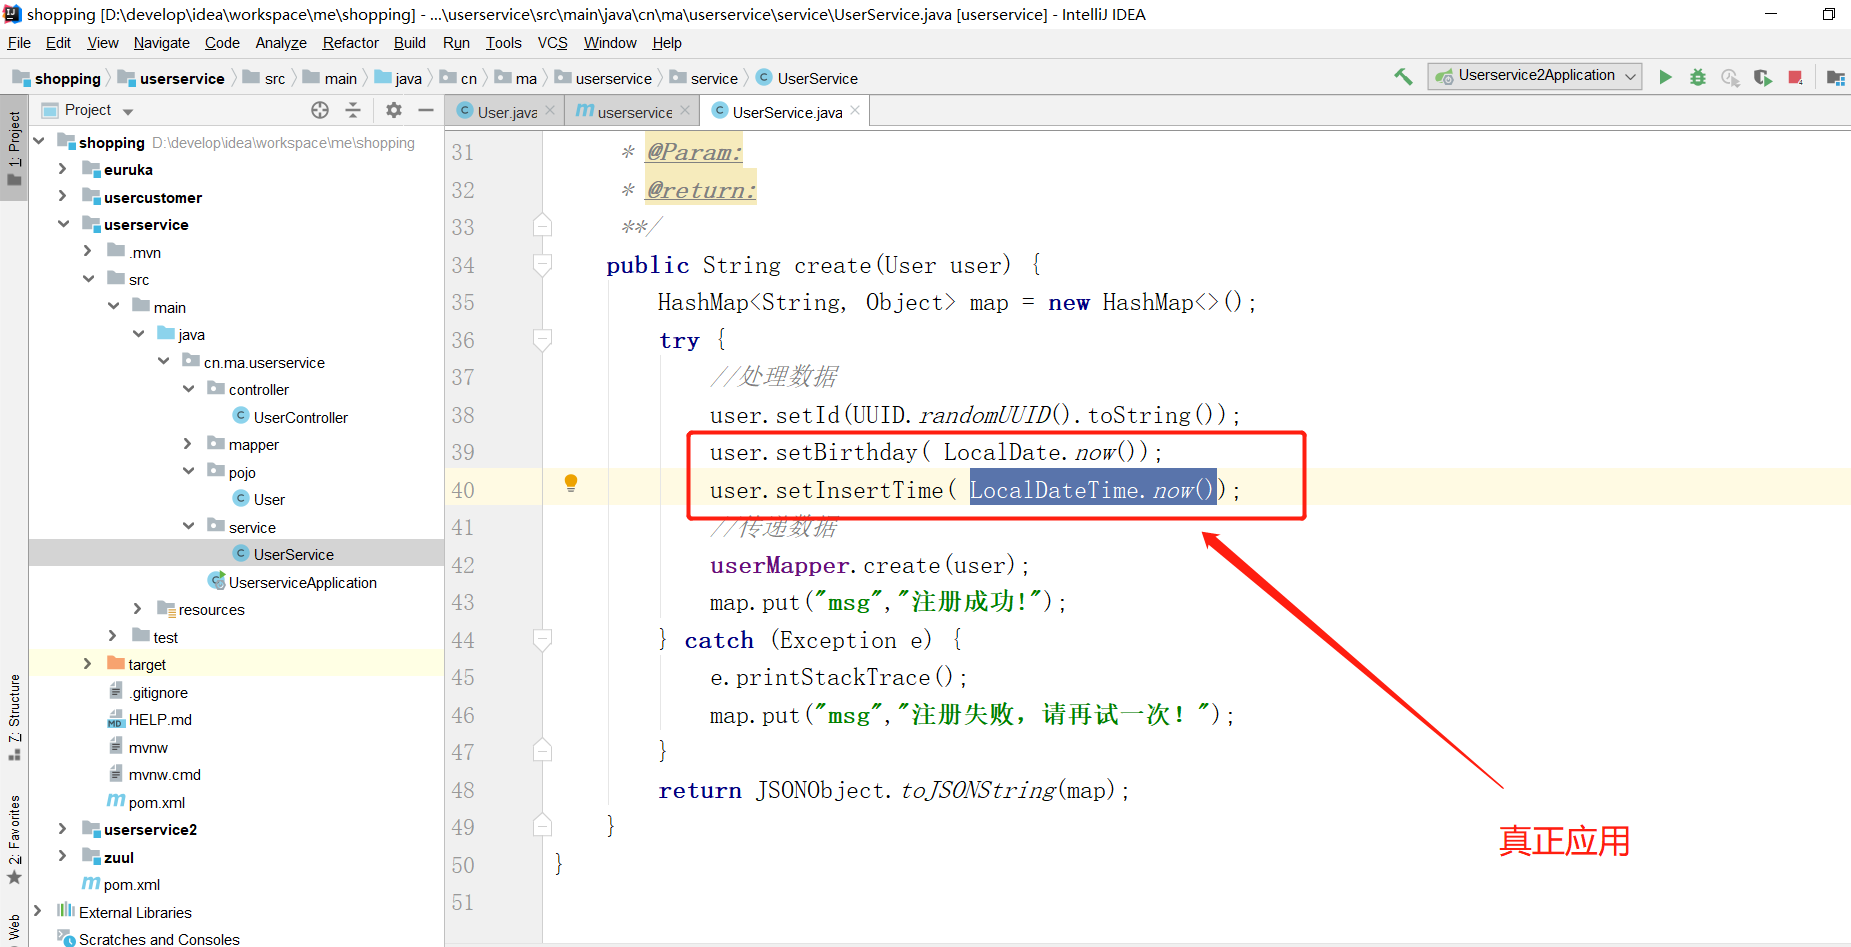Click the yellow intention lightbulb on line 40
1851x947 pixels.
571,484
